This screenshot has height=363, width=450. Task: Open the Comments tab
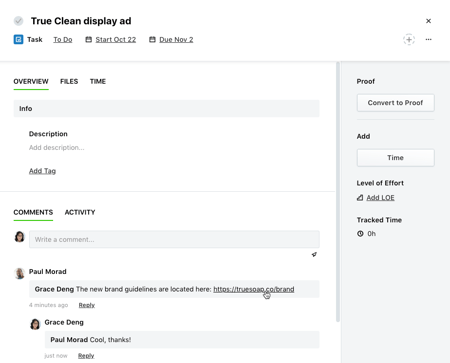point(33,212)
